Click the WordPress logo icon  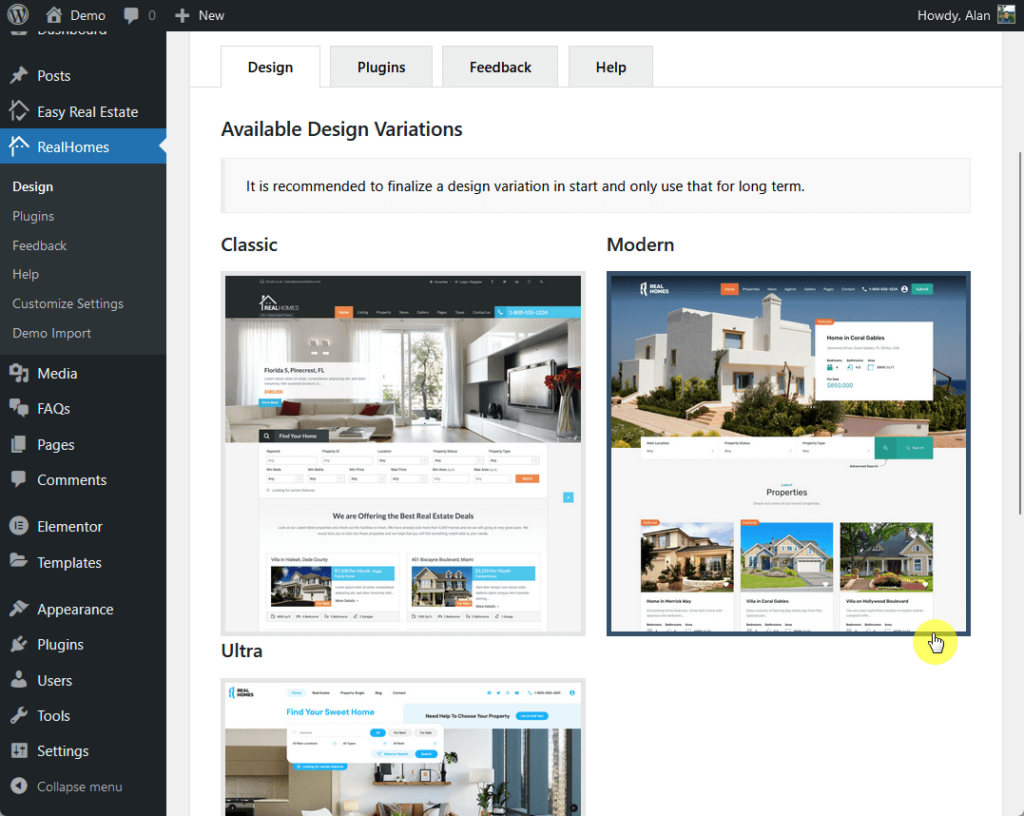tap(19, 15)
